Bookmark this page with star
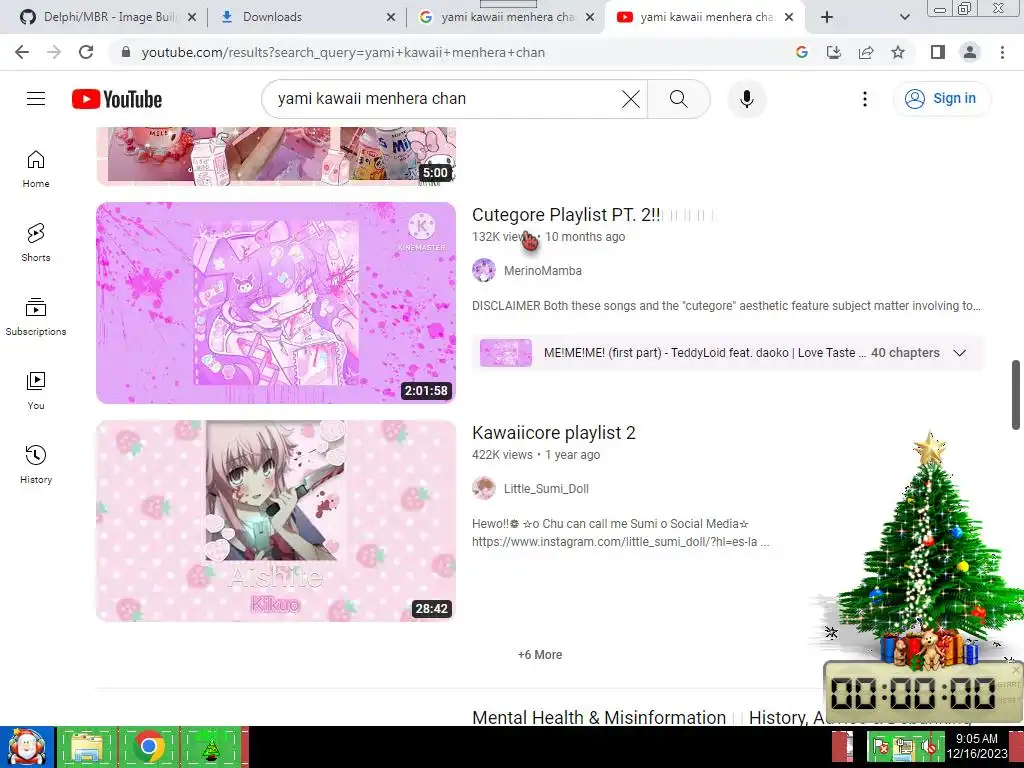This screenshot has width=1024, height=768. (x=898, y=52)
